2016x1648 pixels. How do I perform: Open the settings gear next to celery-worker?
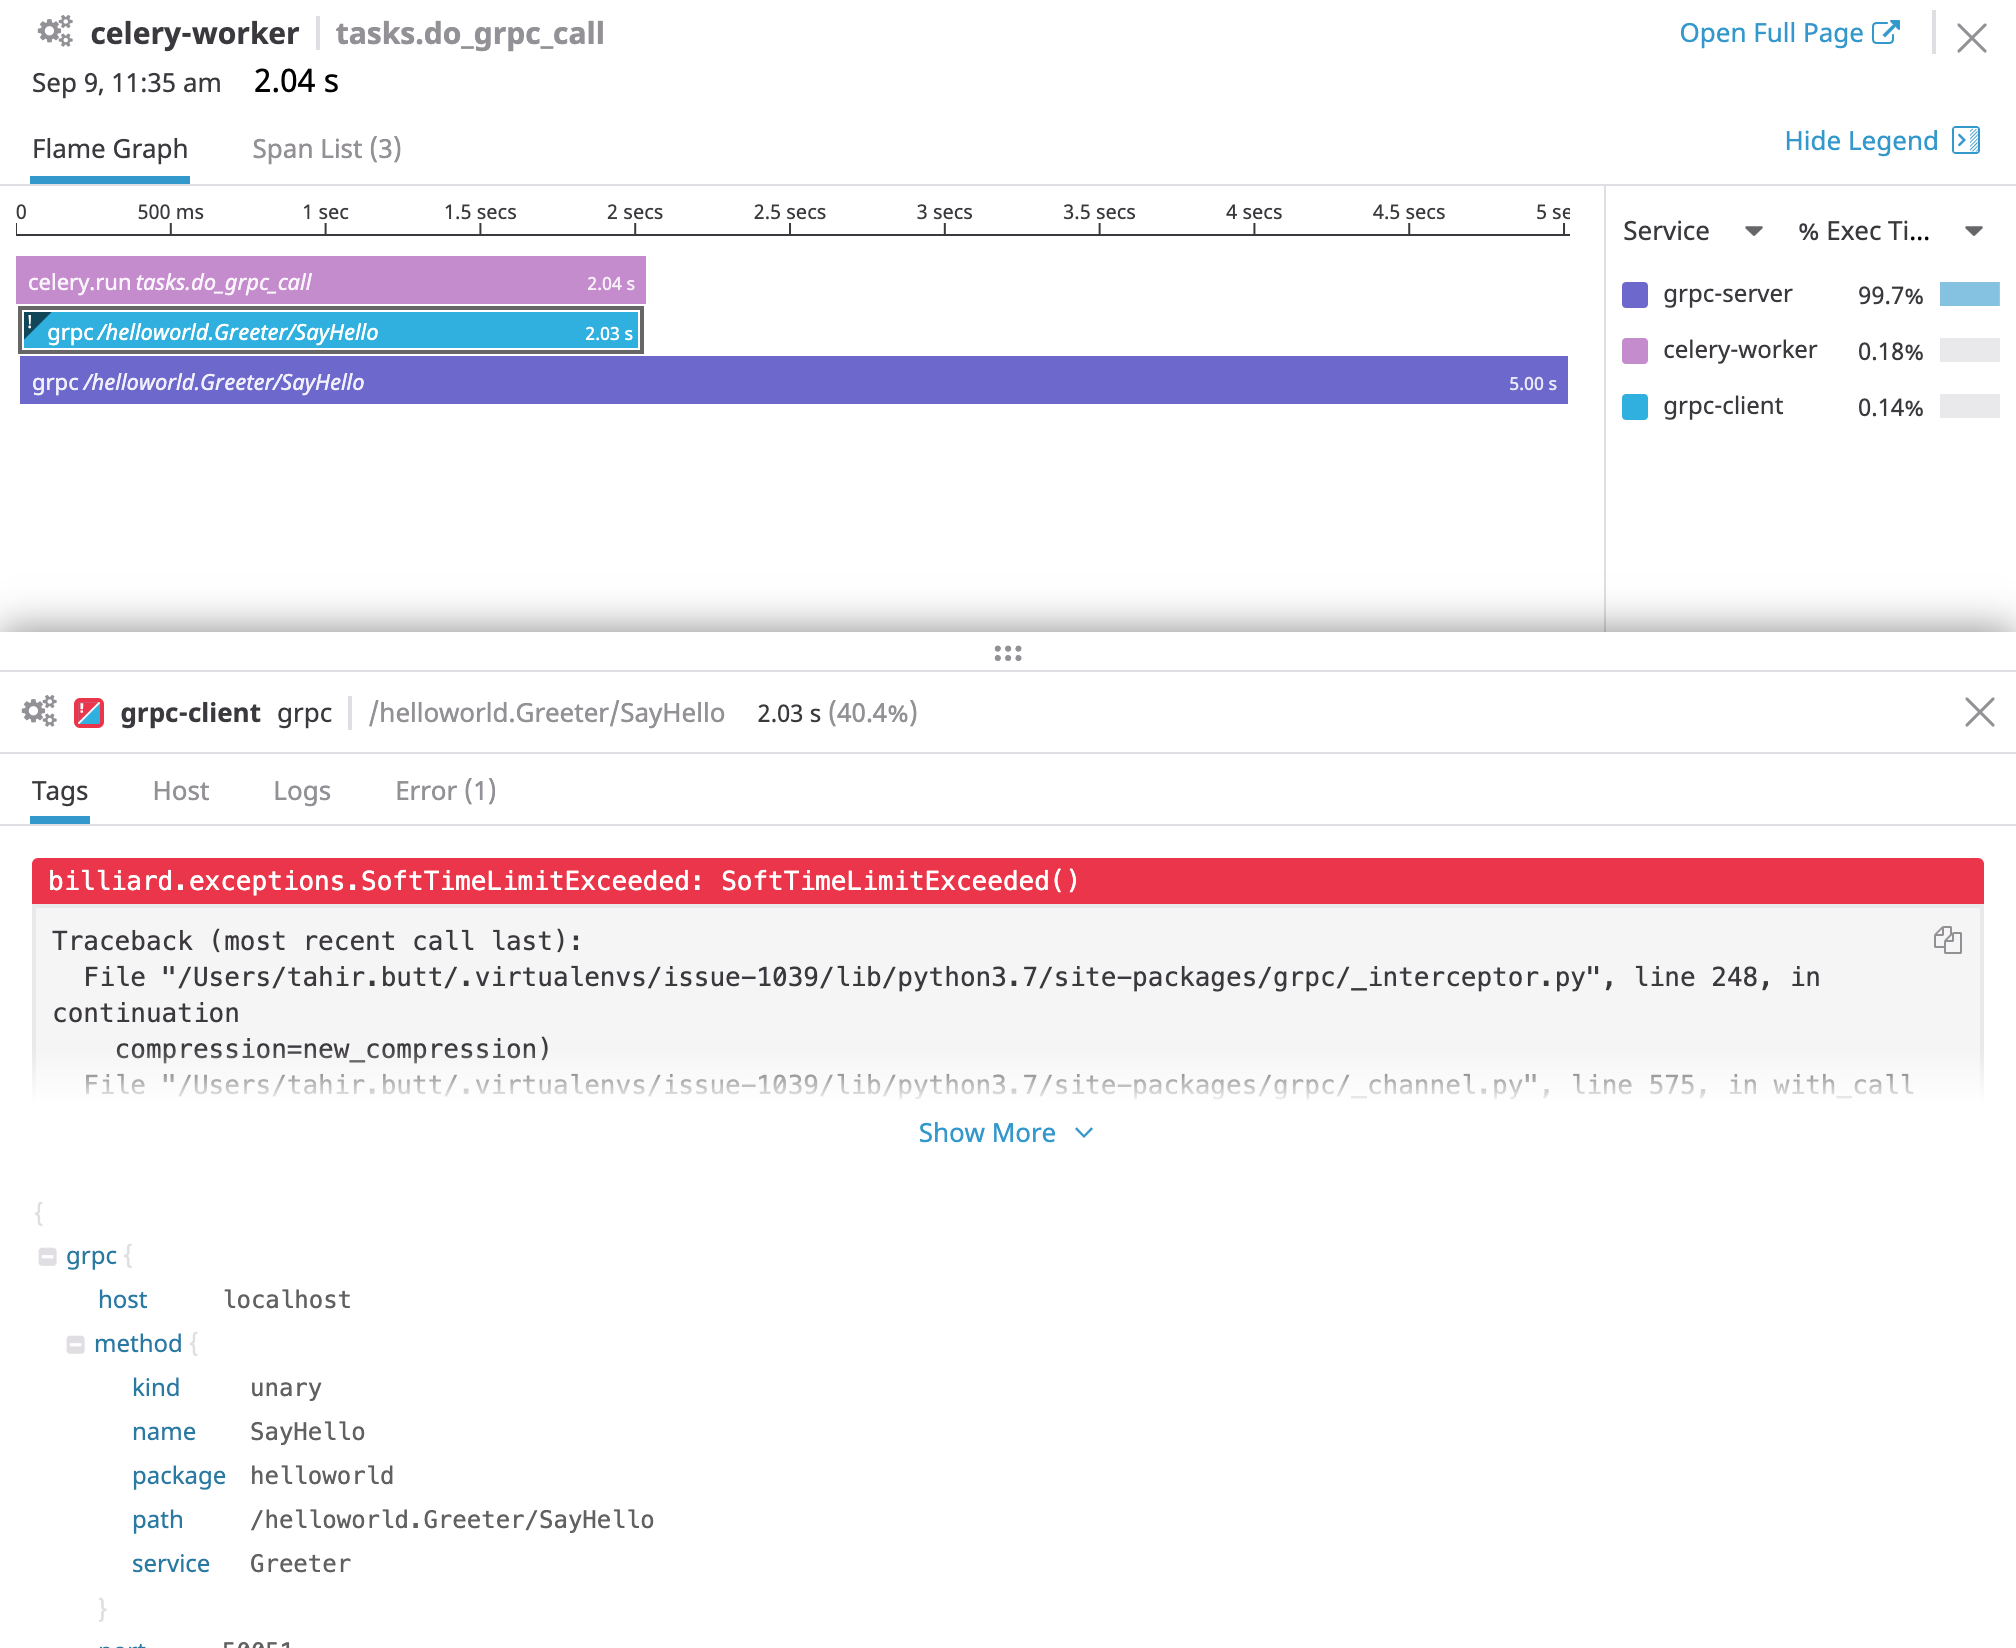coord(55,31)
